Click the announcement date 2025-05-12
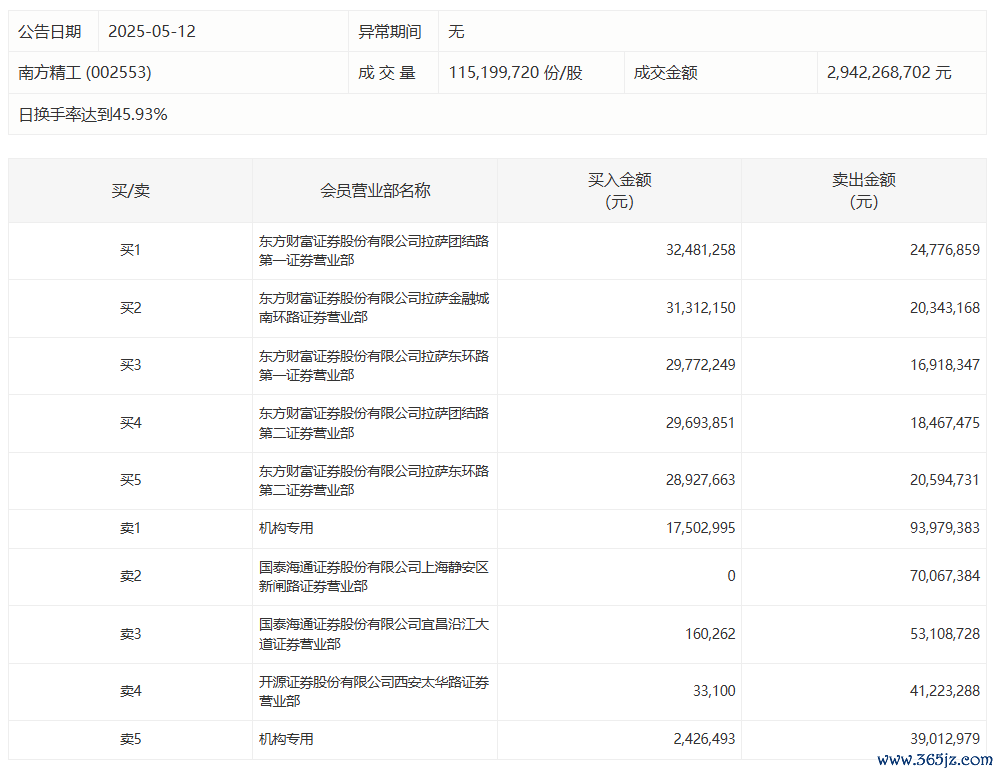The image size is (1000, 775). [152, 31]
